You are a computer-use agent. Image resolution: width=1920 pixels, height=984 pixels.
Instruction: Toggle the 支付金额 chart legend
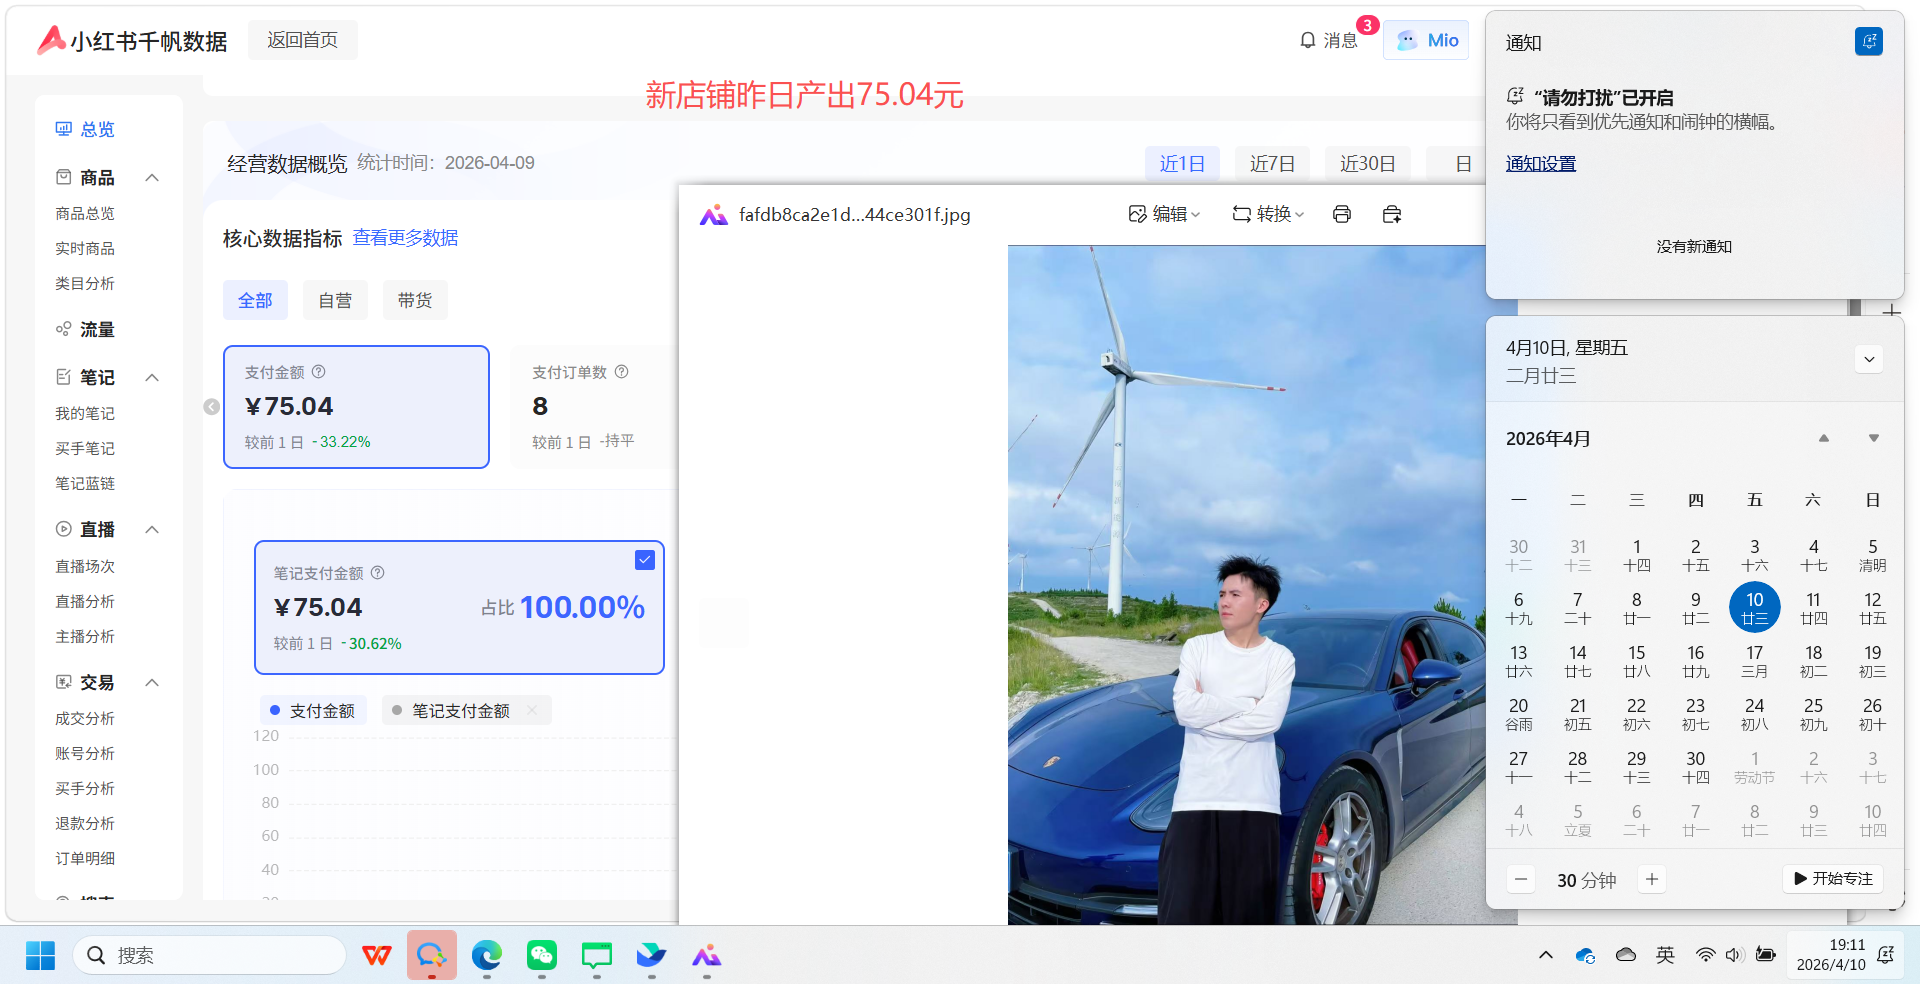[x=313, y=710]
